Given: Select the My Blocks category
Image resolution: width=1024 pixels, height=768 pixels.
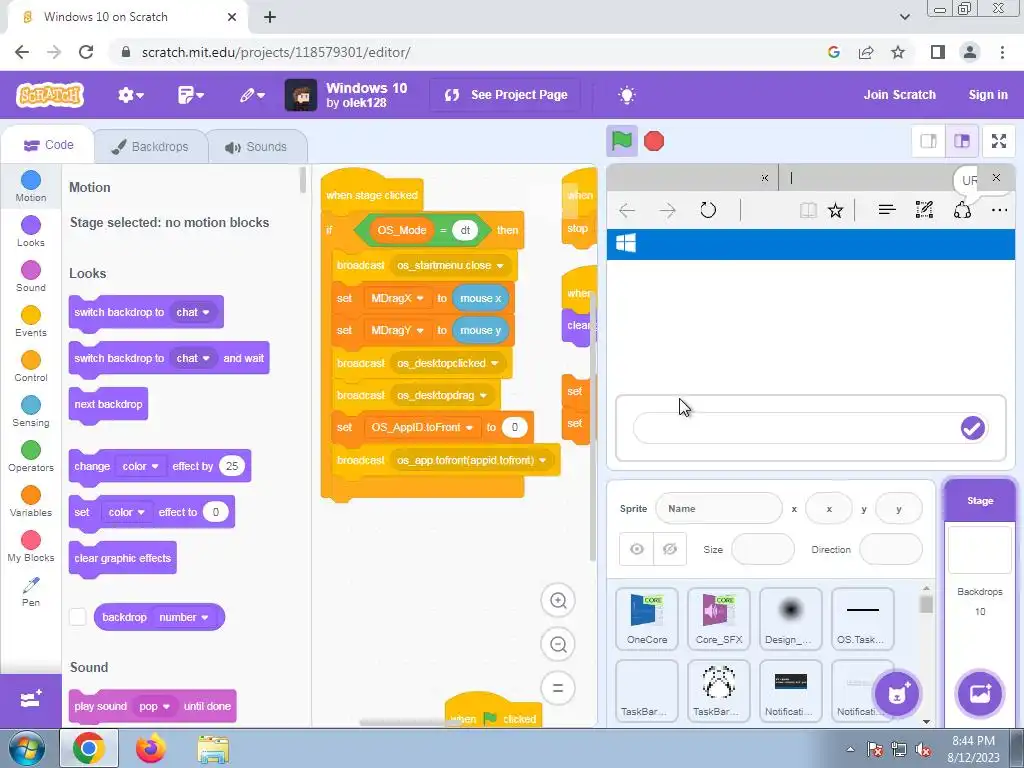Looking at the screenshot, I should [x=31, y=547].
